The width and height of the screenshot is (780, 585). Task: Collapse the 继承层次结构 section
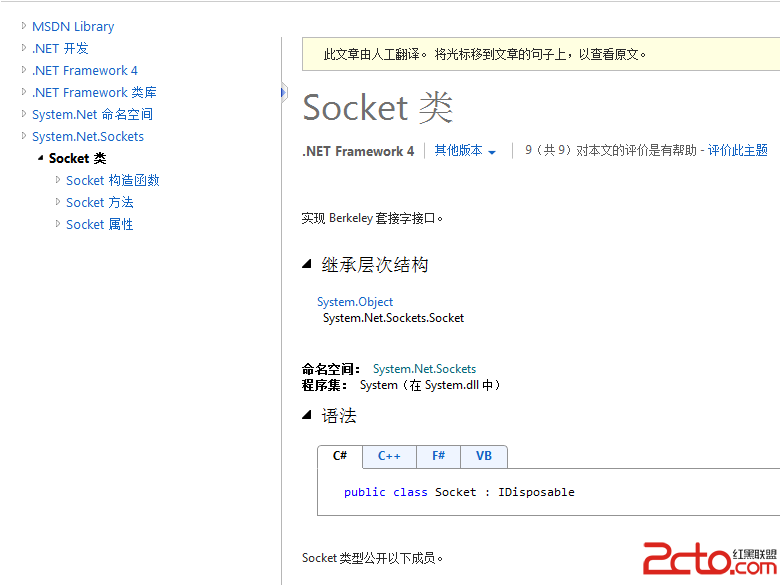(x=306, y=264)
